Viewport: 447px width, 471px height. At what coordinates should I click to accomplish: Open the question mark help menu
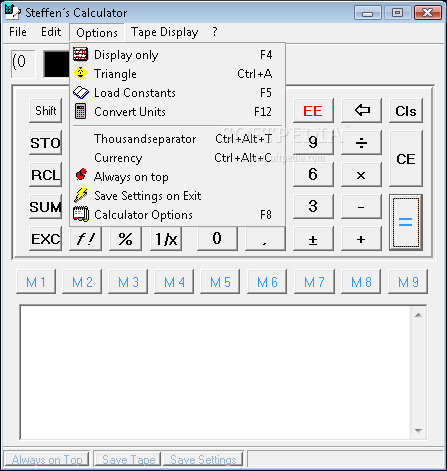215,32
